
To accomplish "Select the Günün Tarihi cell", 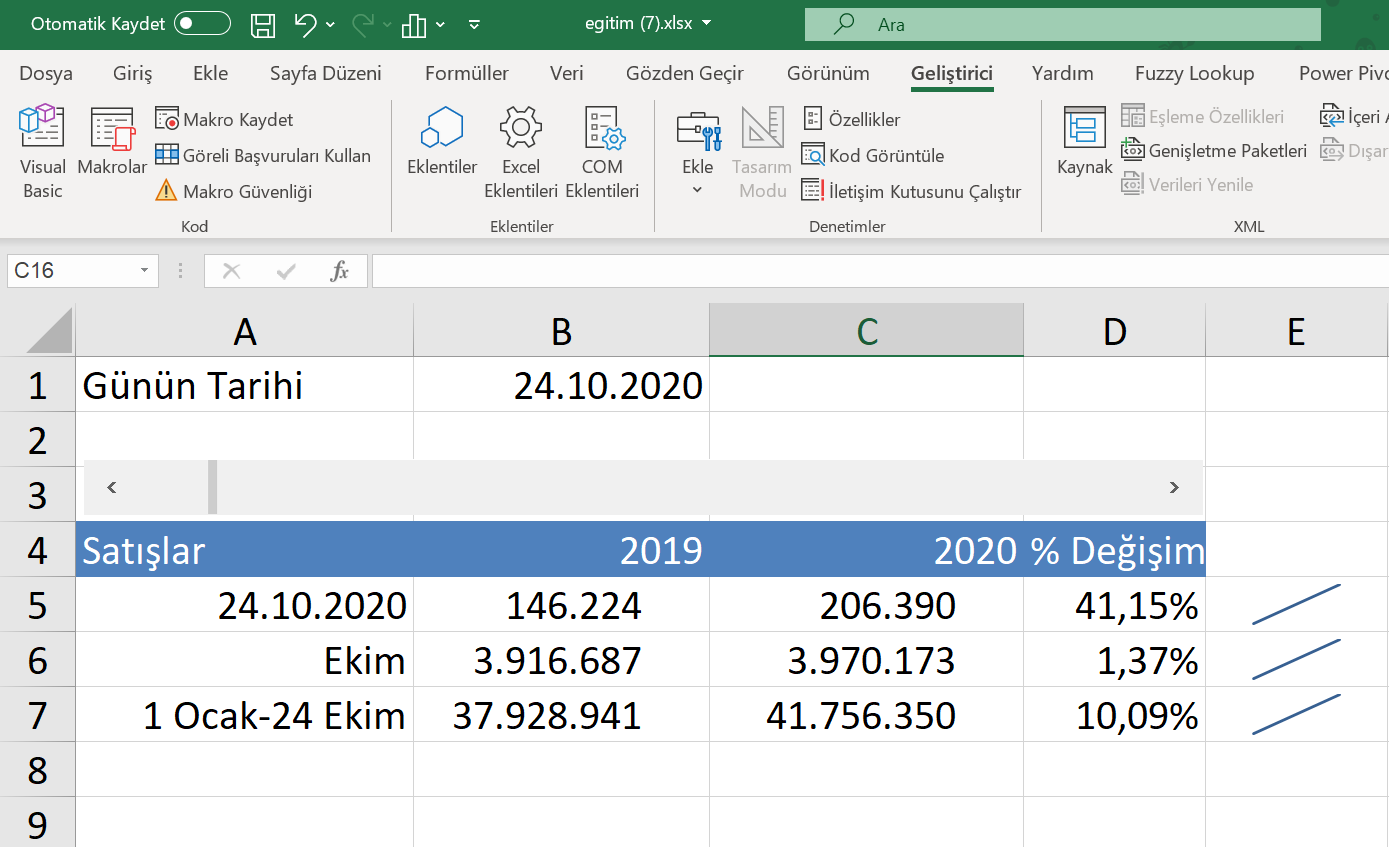I will click(245, 385).
